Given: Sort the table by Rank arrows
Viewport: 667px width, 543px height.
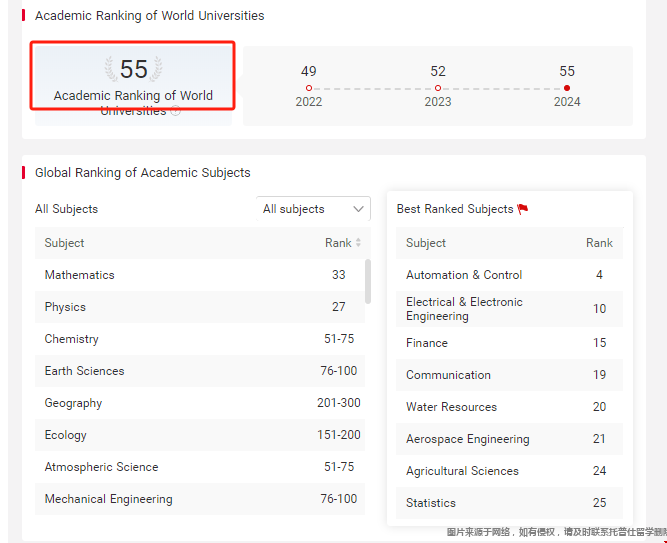Looking at the screenshot, I should (x=358, y=243).
